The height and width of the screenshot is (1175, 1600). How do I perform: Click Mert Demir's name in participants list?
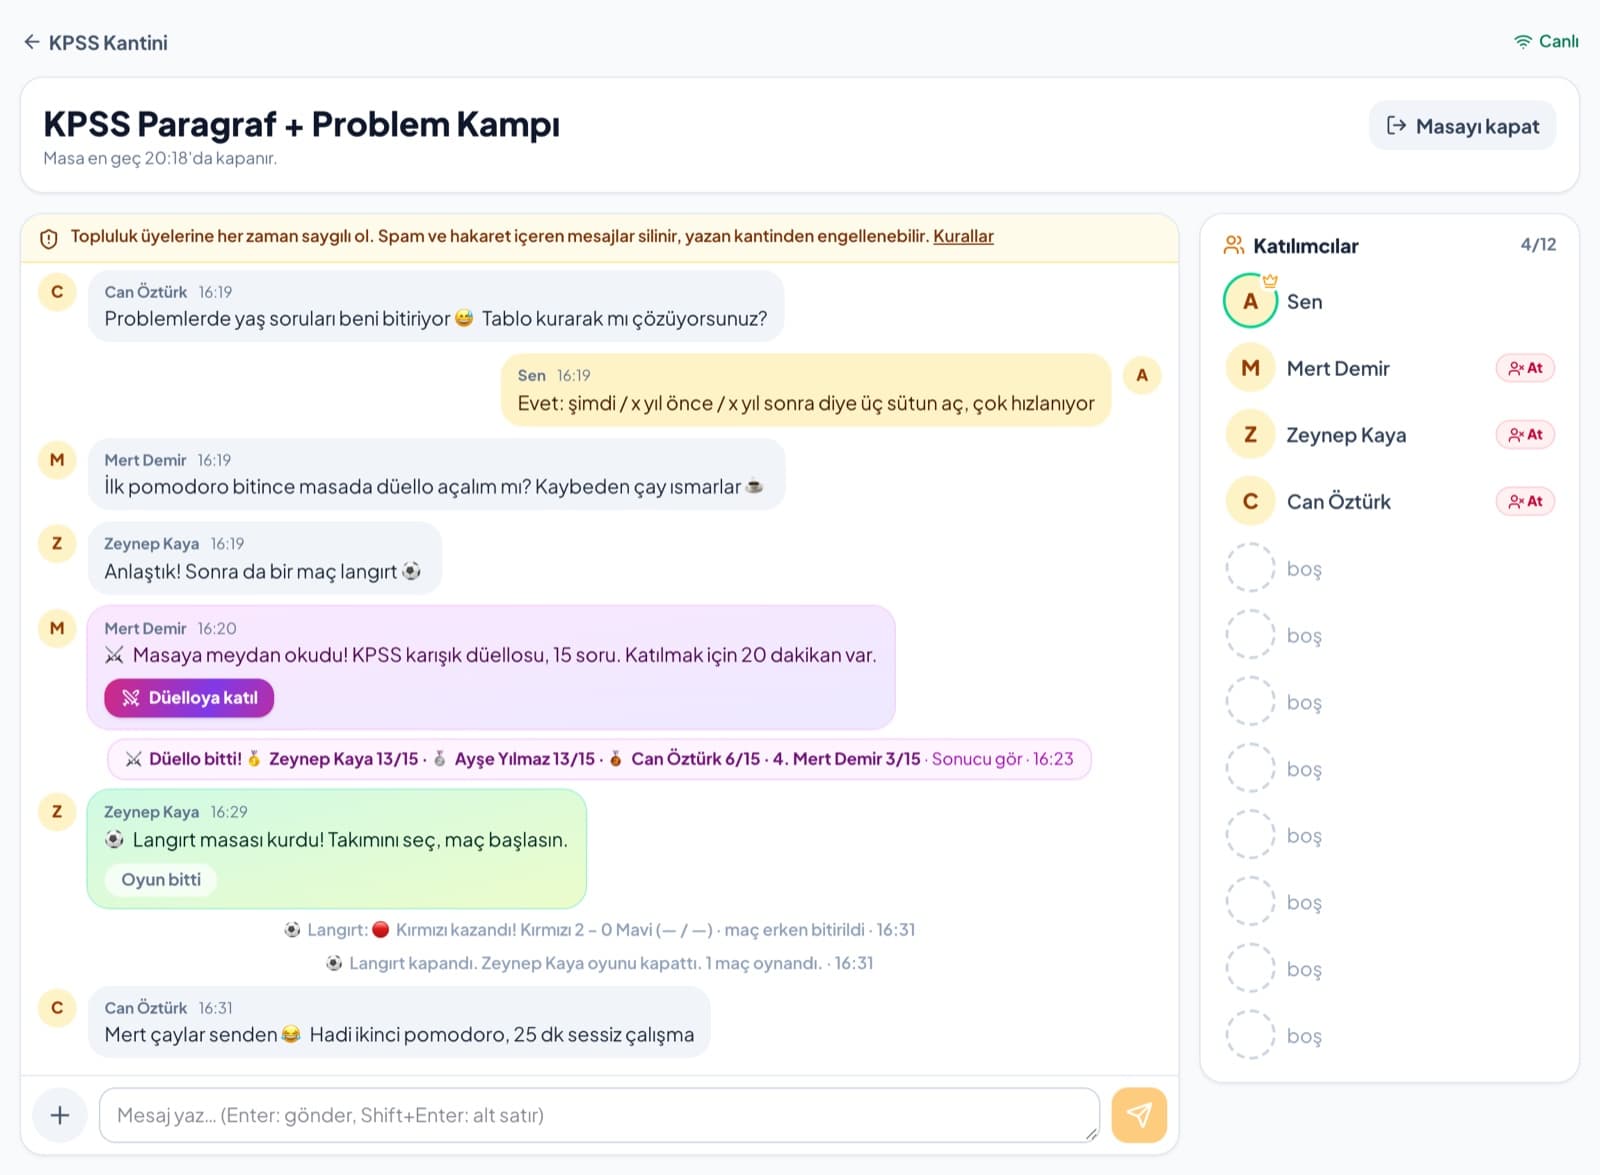[x=1338, y=368]
